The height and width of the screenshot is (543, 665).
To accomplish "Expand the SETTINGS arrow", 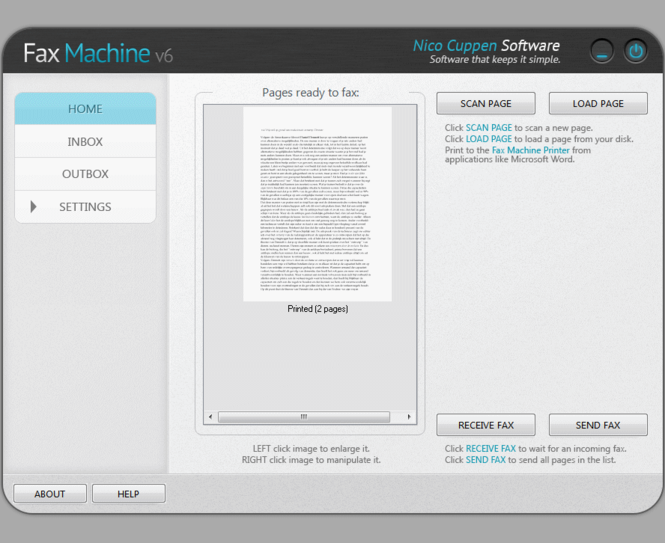I will pos(34,207).
